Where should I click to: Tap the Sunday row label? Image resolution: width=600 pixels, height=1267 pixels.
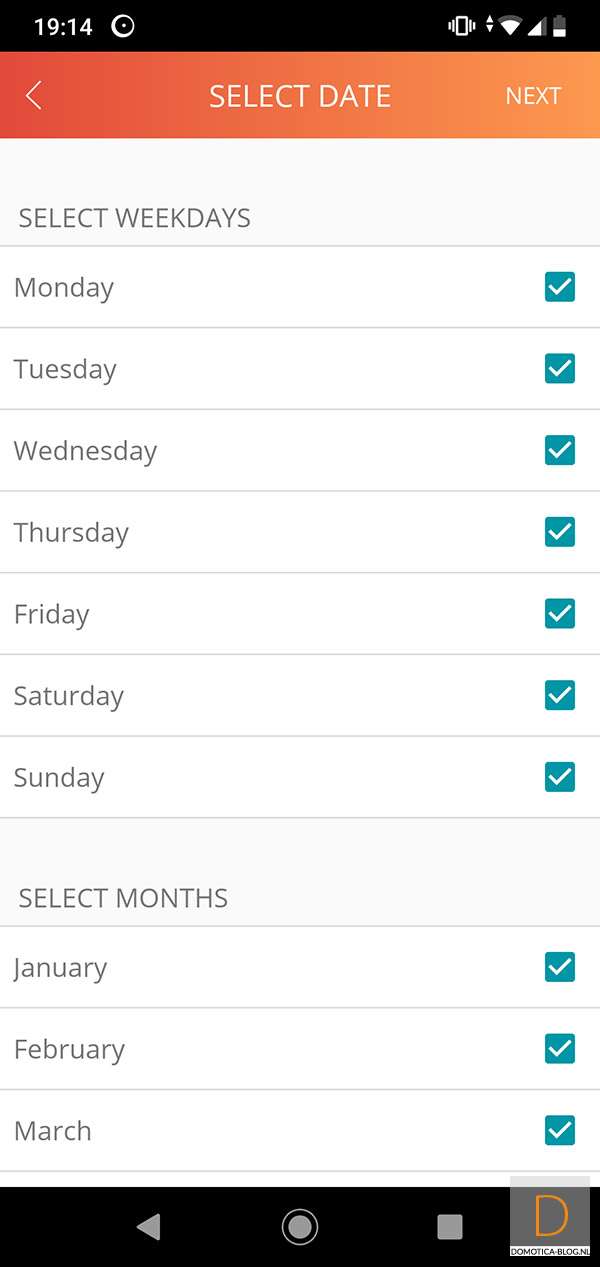click(59, 778)
